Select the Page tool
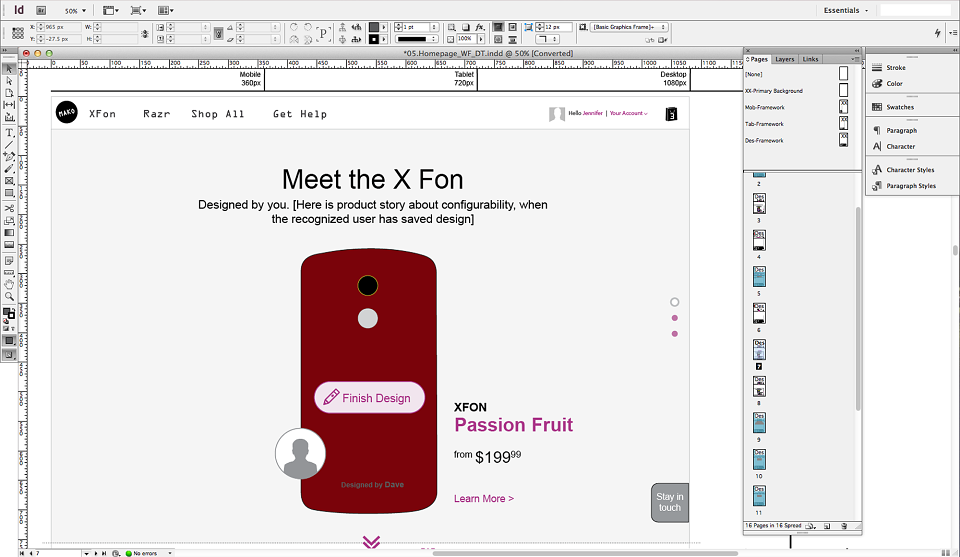Image resolution: width=960 pixels, height=557 pixels. pos(9,93)
